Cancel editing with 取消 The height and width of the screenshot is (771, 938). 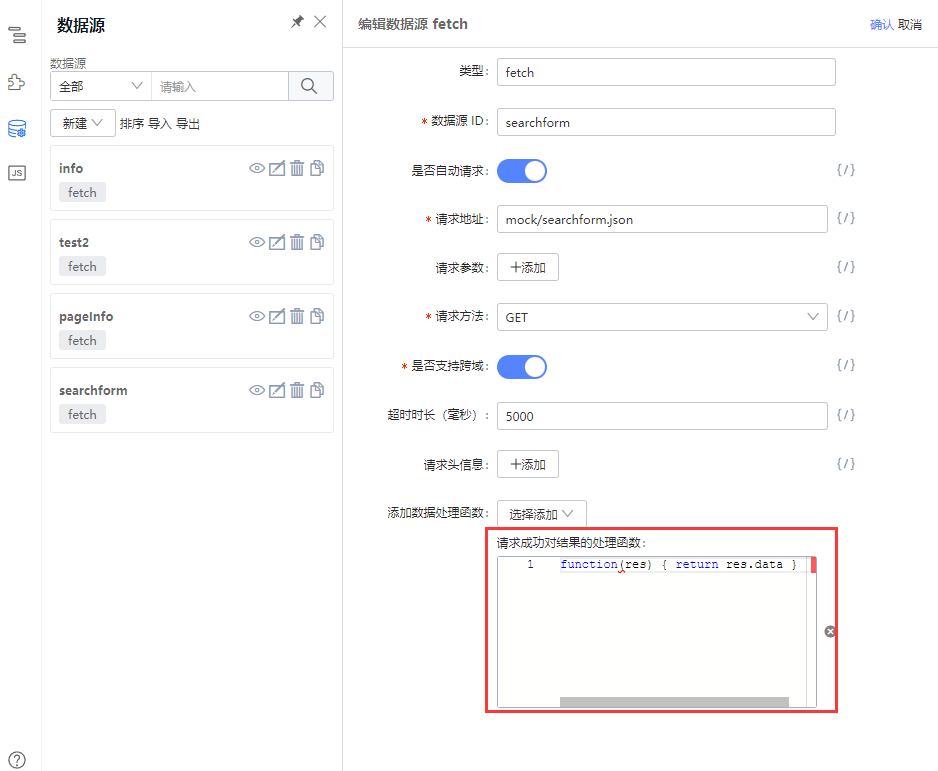pyautogui.click(x=910, y=25)
